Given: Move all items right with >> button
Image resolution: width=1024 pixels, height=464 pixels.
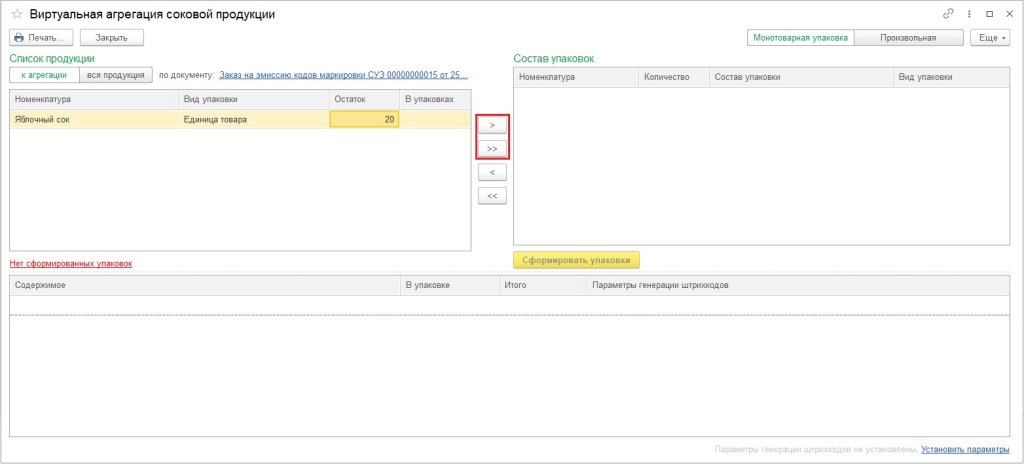Looking at the screenshot, I should click(x=492, y=148).
